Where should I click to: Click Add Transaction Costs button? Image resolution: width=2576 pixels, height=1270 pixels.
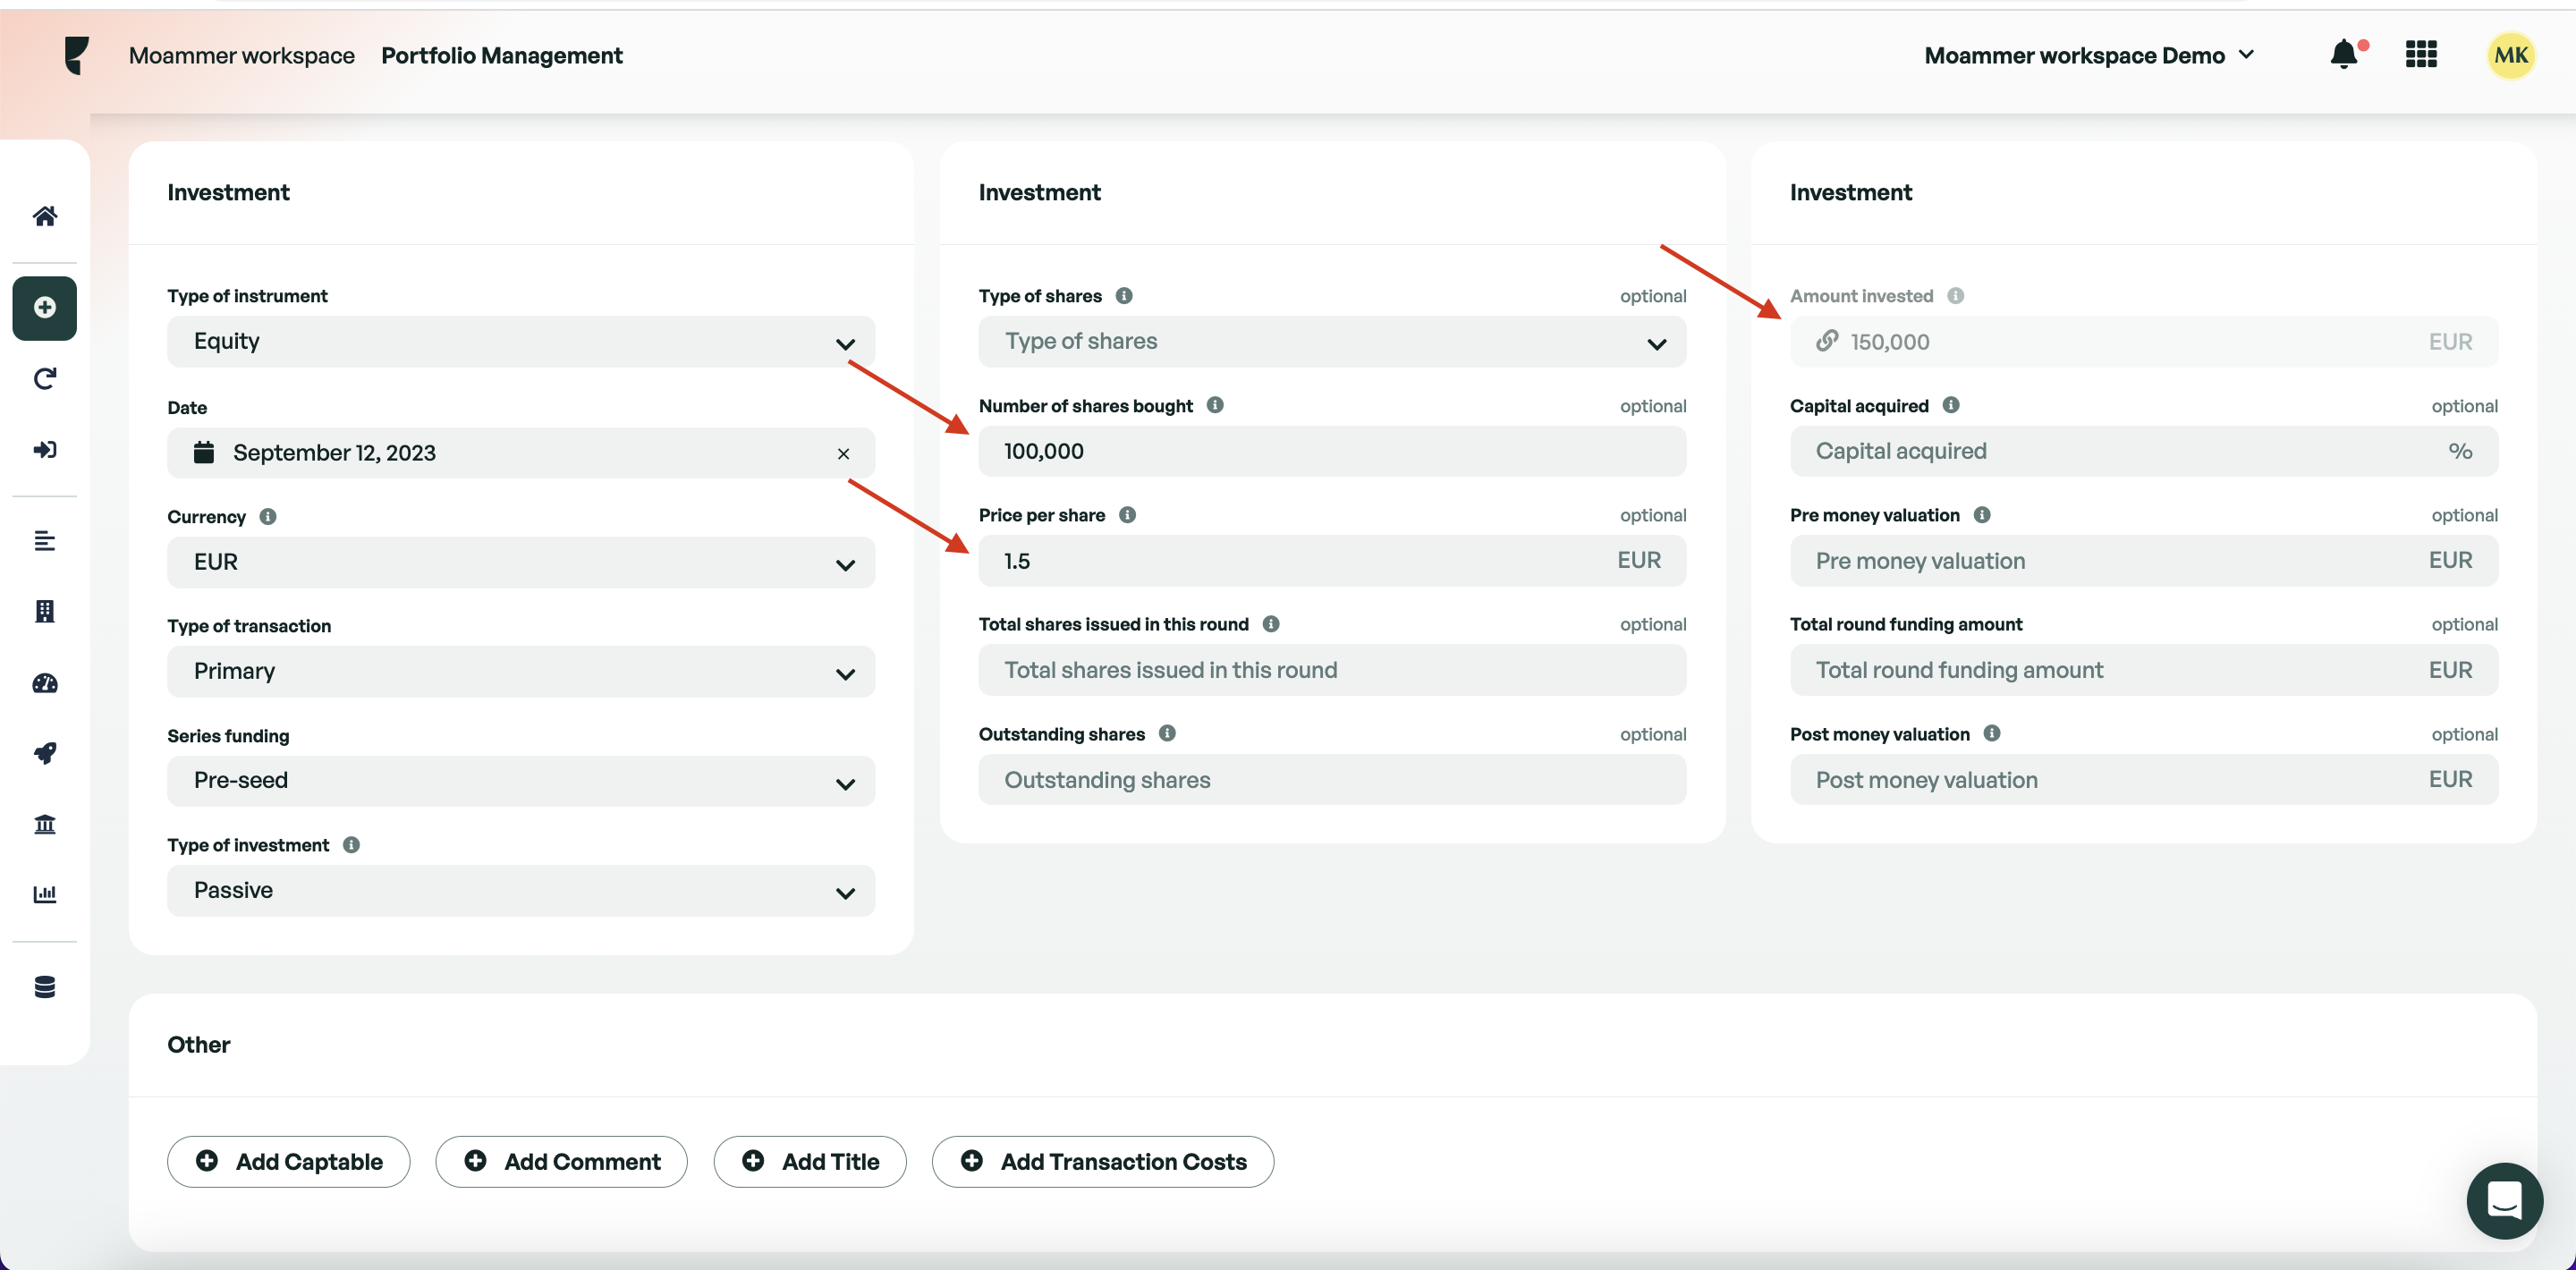(1103, 1162)
